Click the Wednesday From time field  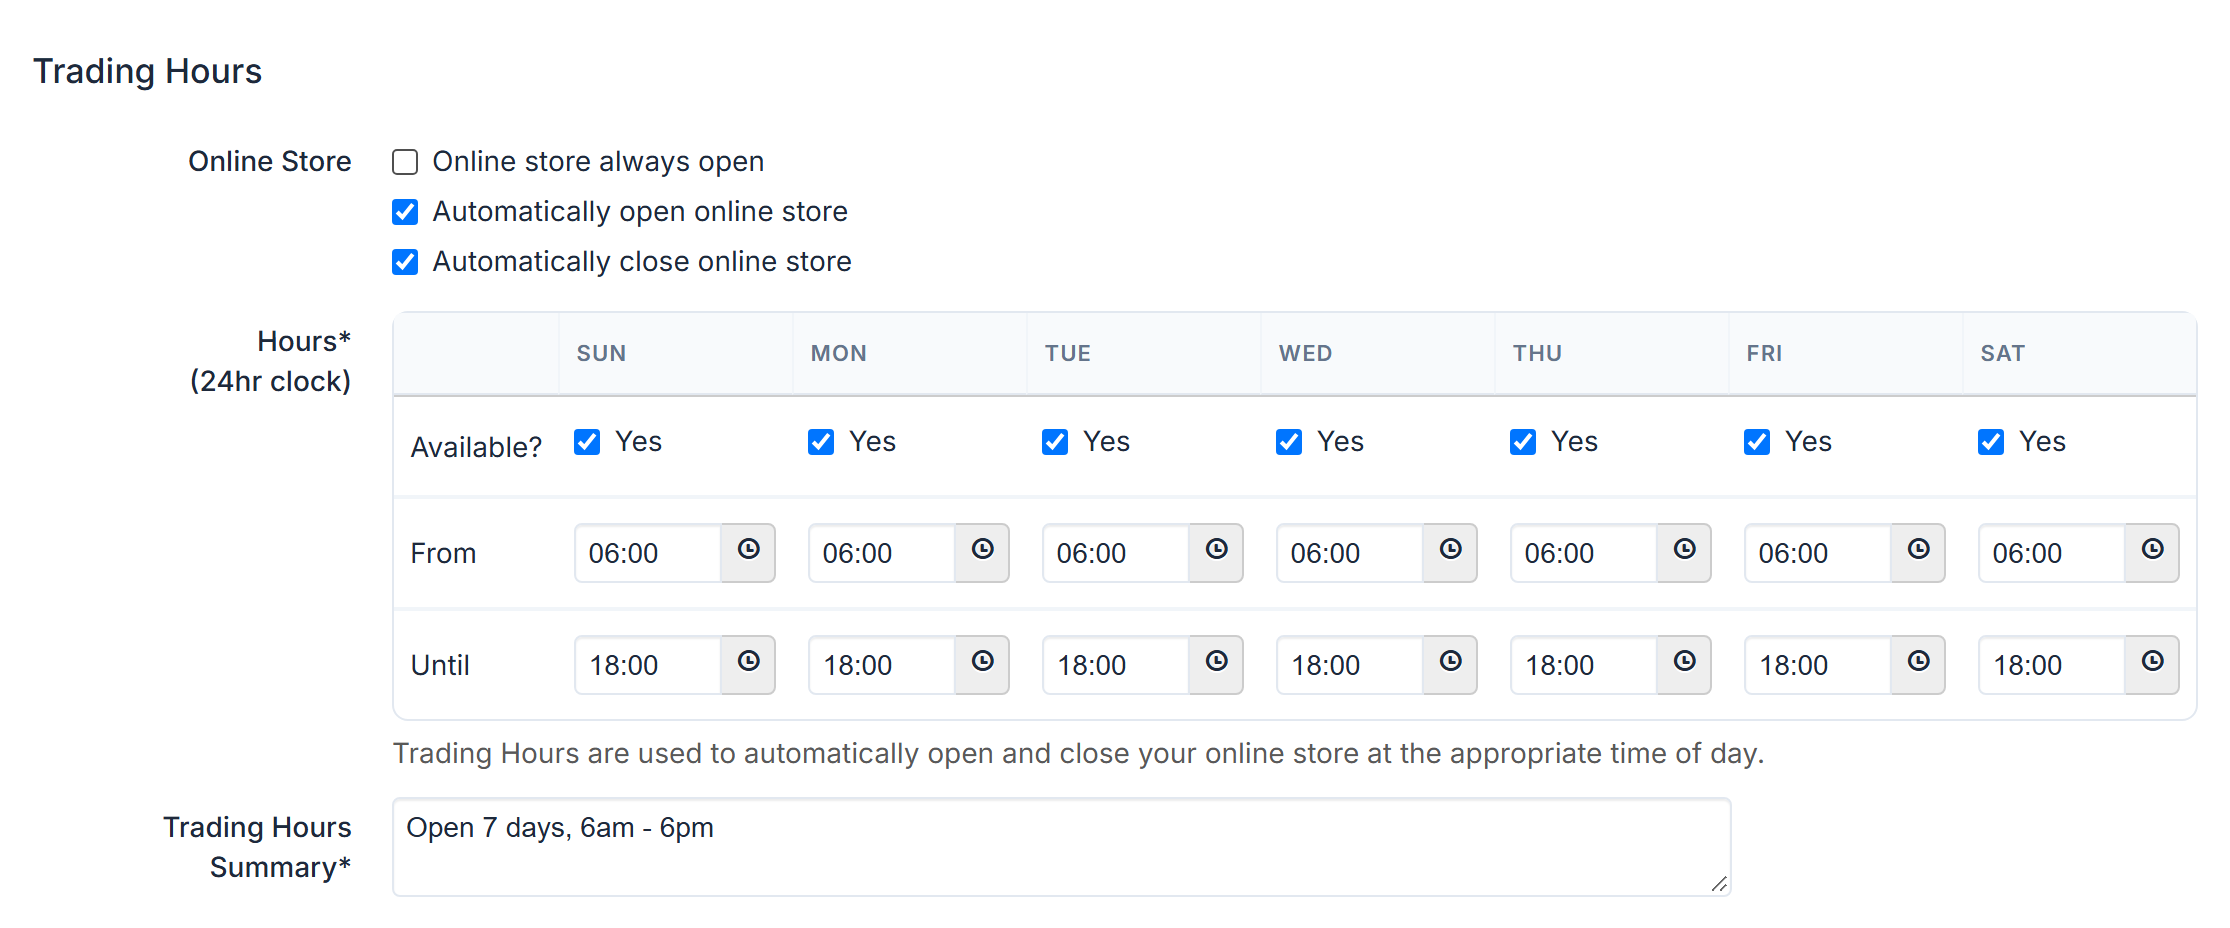click(x=1350, y=553)
